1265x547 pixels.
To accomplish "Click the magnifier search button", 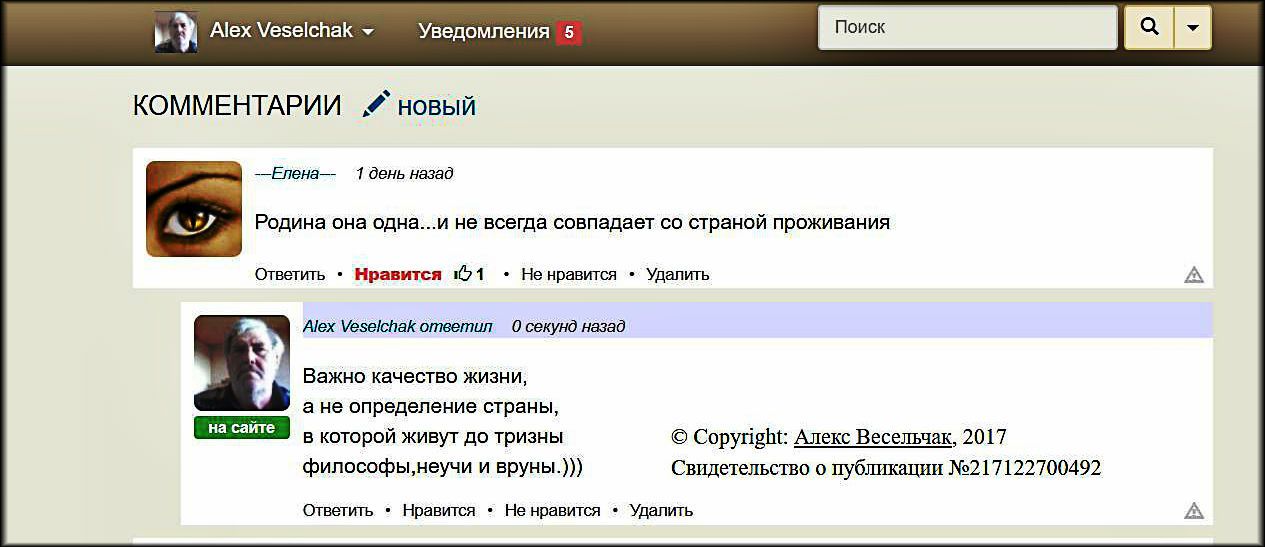I will point(1149,28).
